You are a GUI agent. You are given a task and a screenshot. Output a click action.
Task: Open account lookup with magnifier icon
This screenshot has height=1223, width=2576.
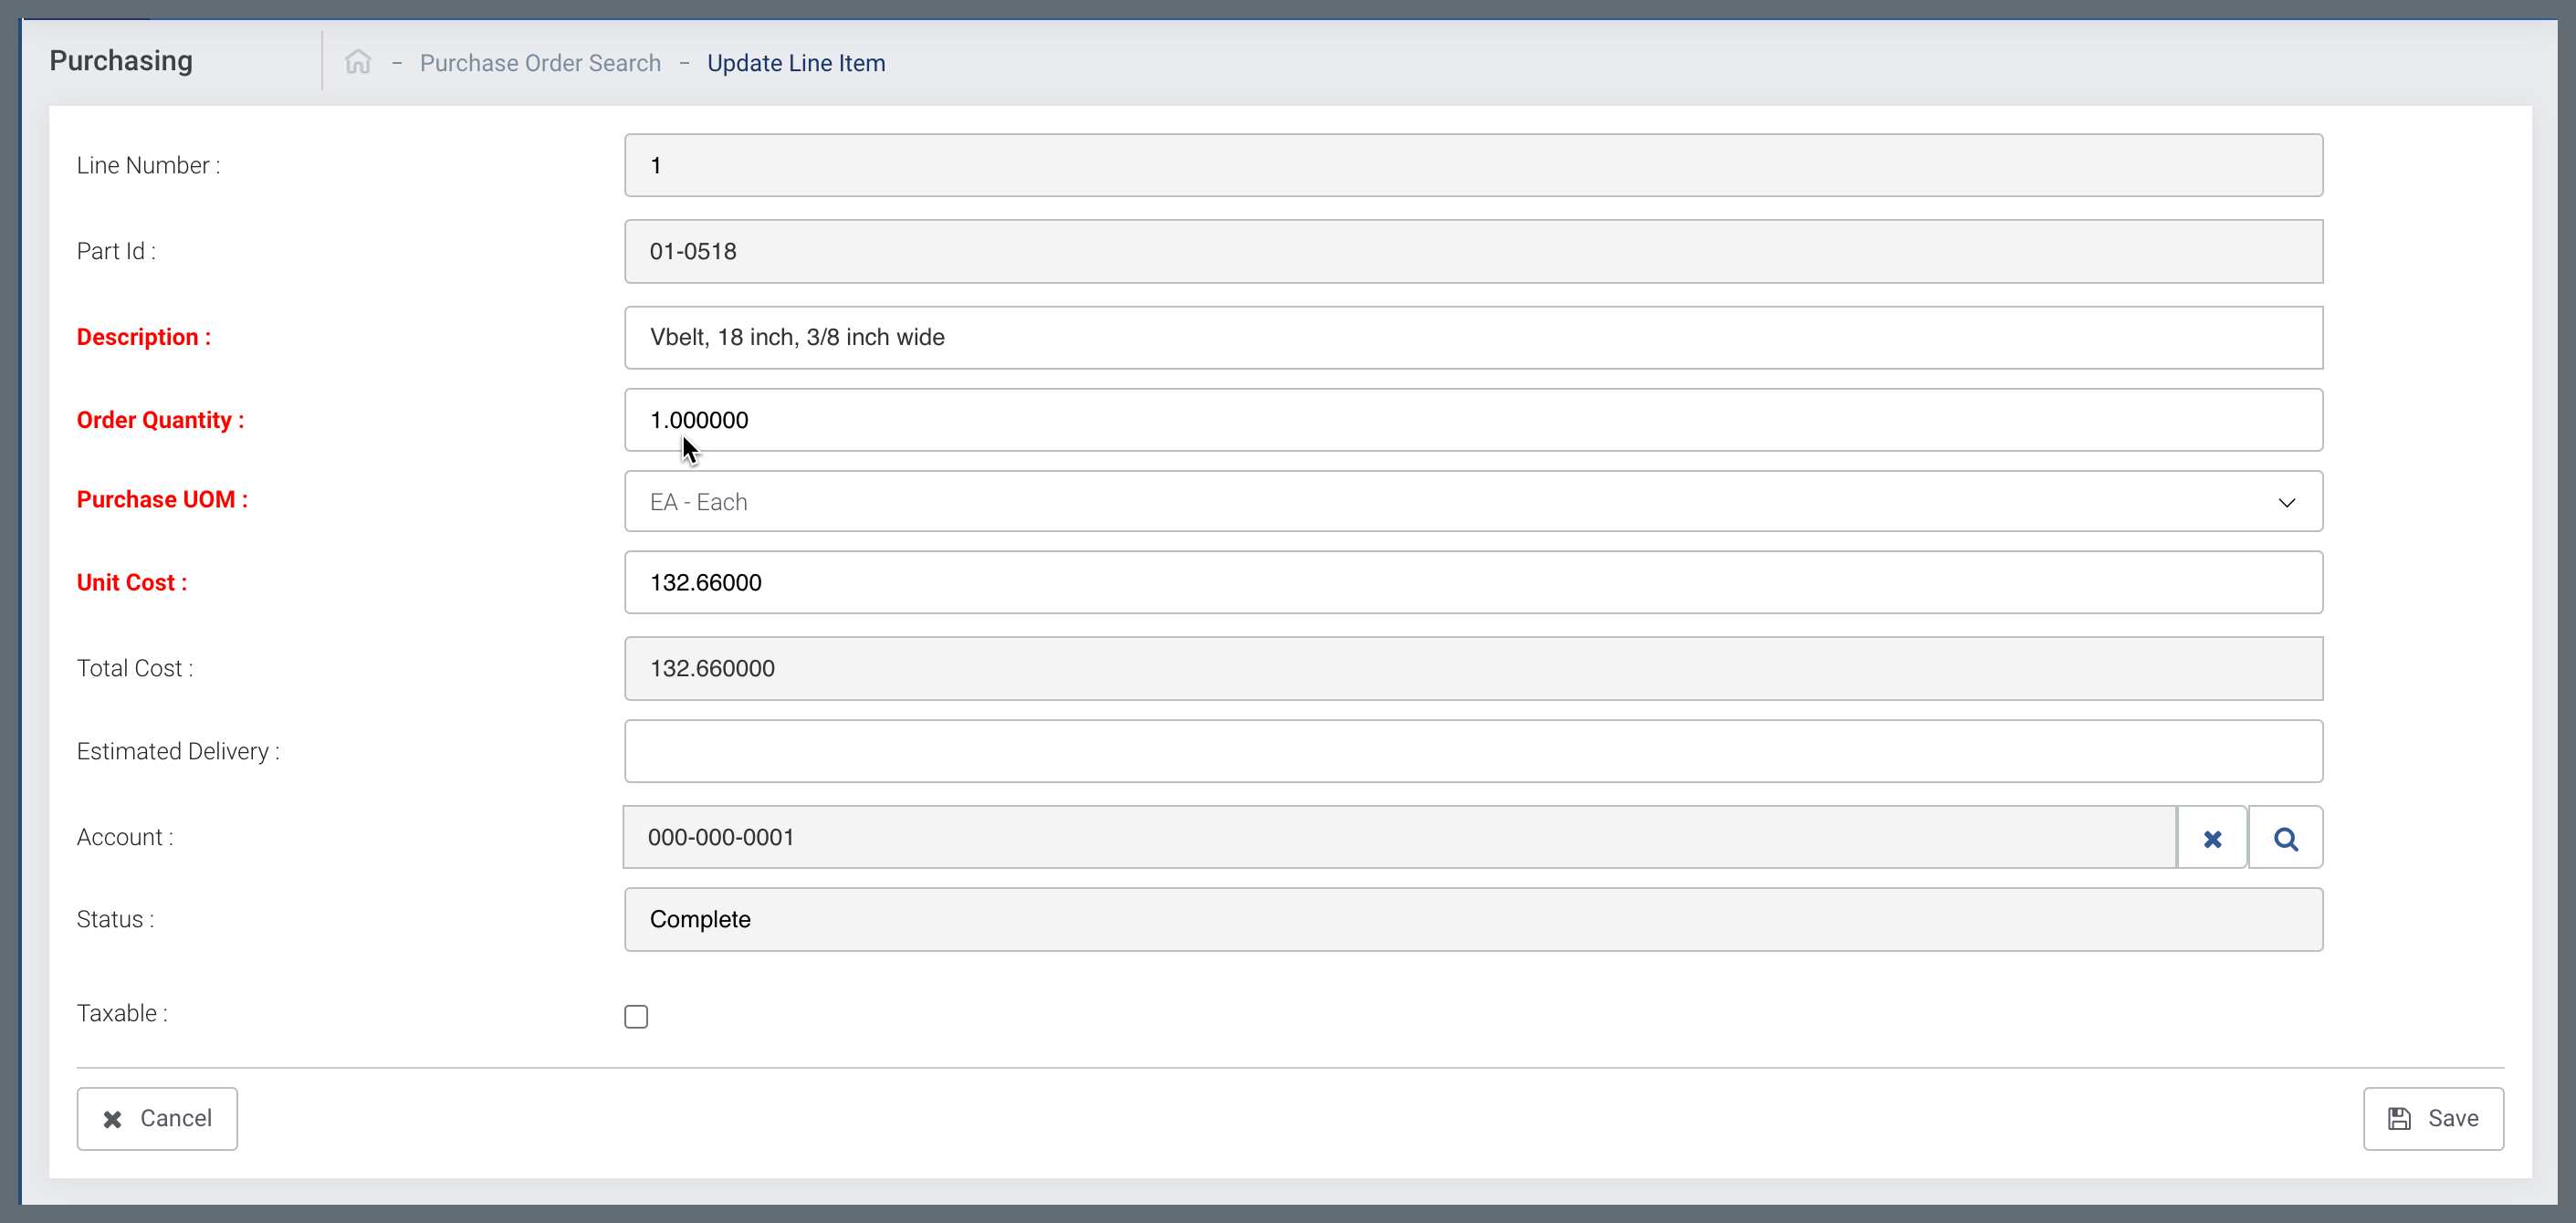(2285, 838)
